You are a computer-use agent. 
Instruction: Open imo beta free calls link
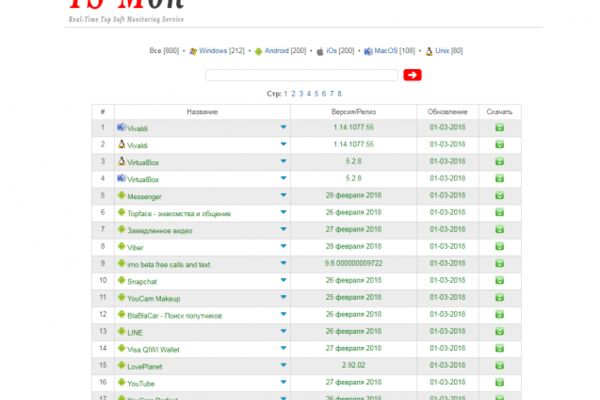click(x=168, y=264)
